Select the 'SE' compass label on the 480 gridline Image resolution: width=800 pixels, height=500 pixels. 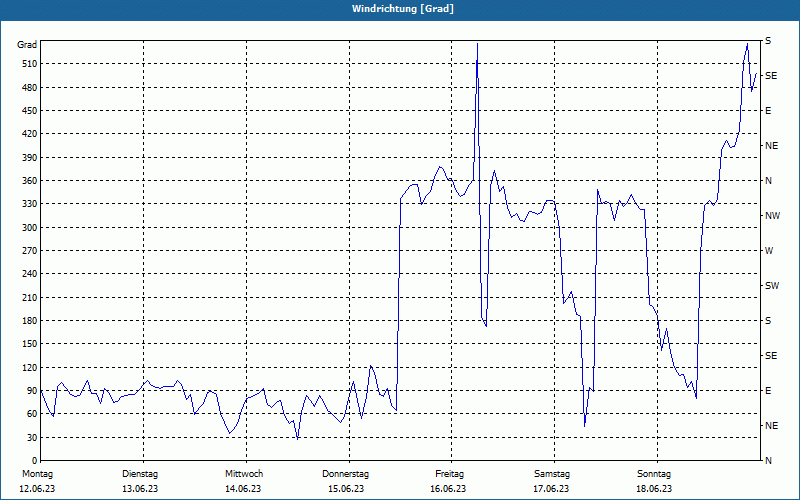coord(771,76)
